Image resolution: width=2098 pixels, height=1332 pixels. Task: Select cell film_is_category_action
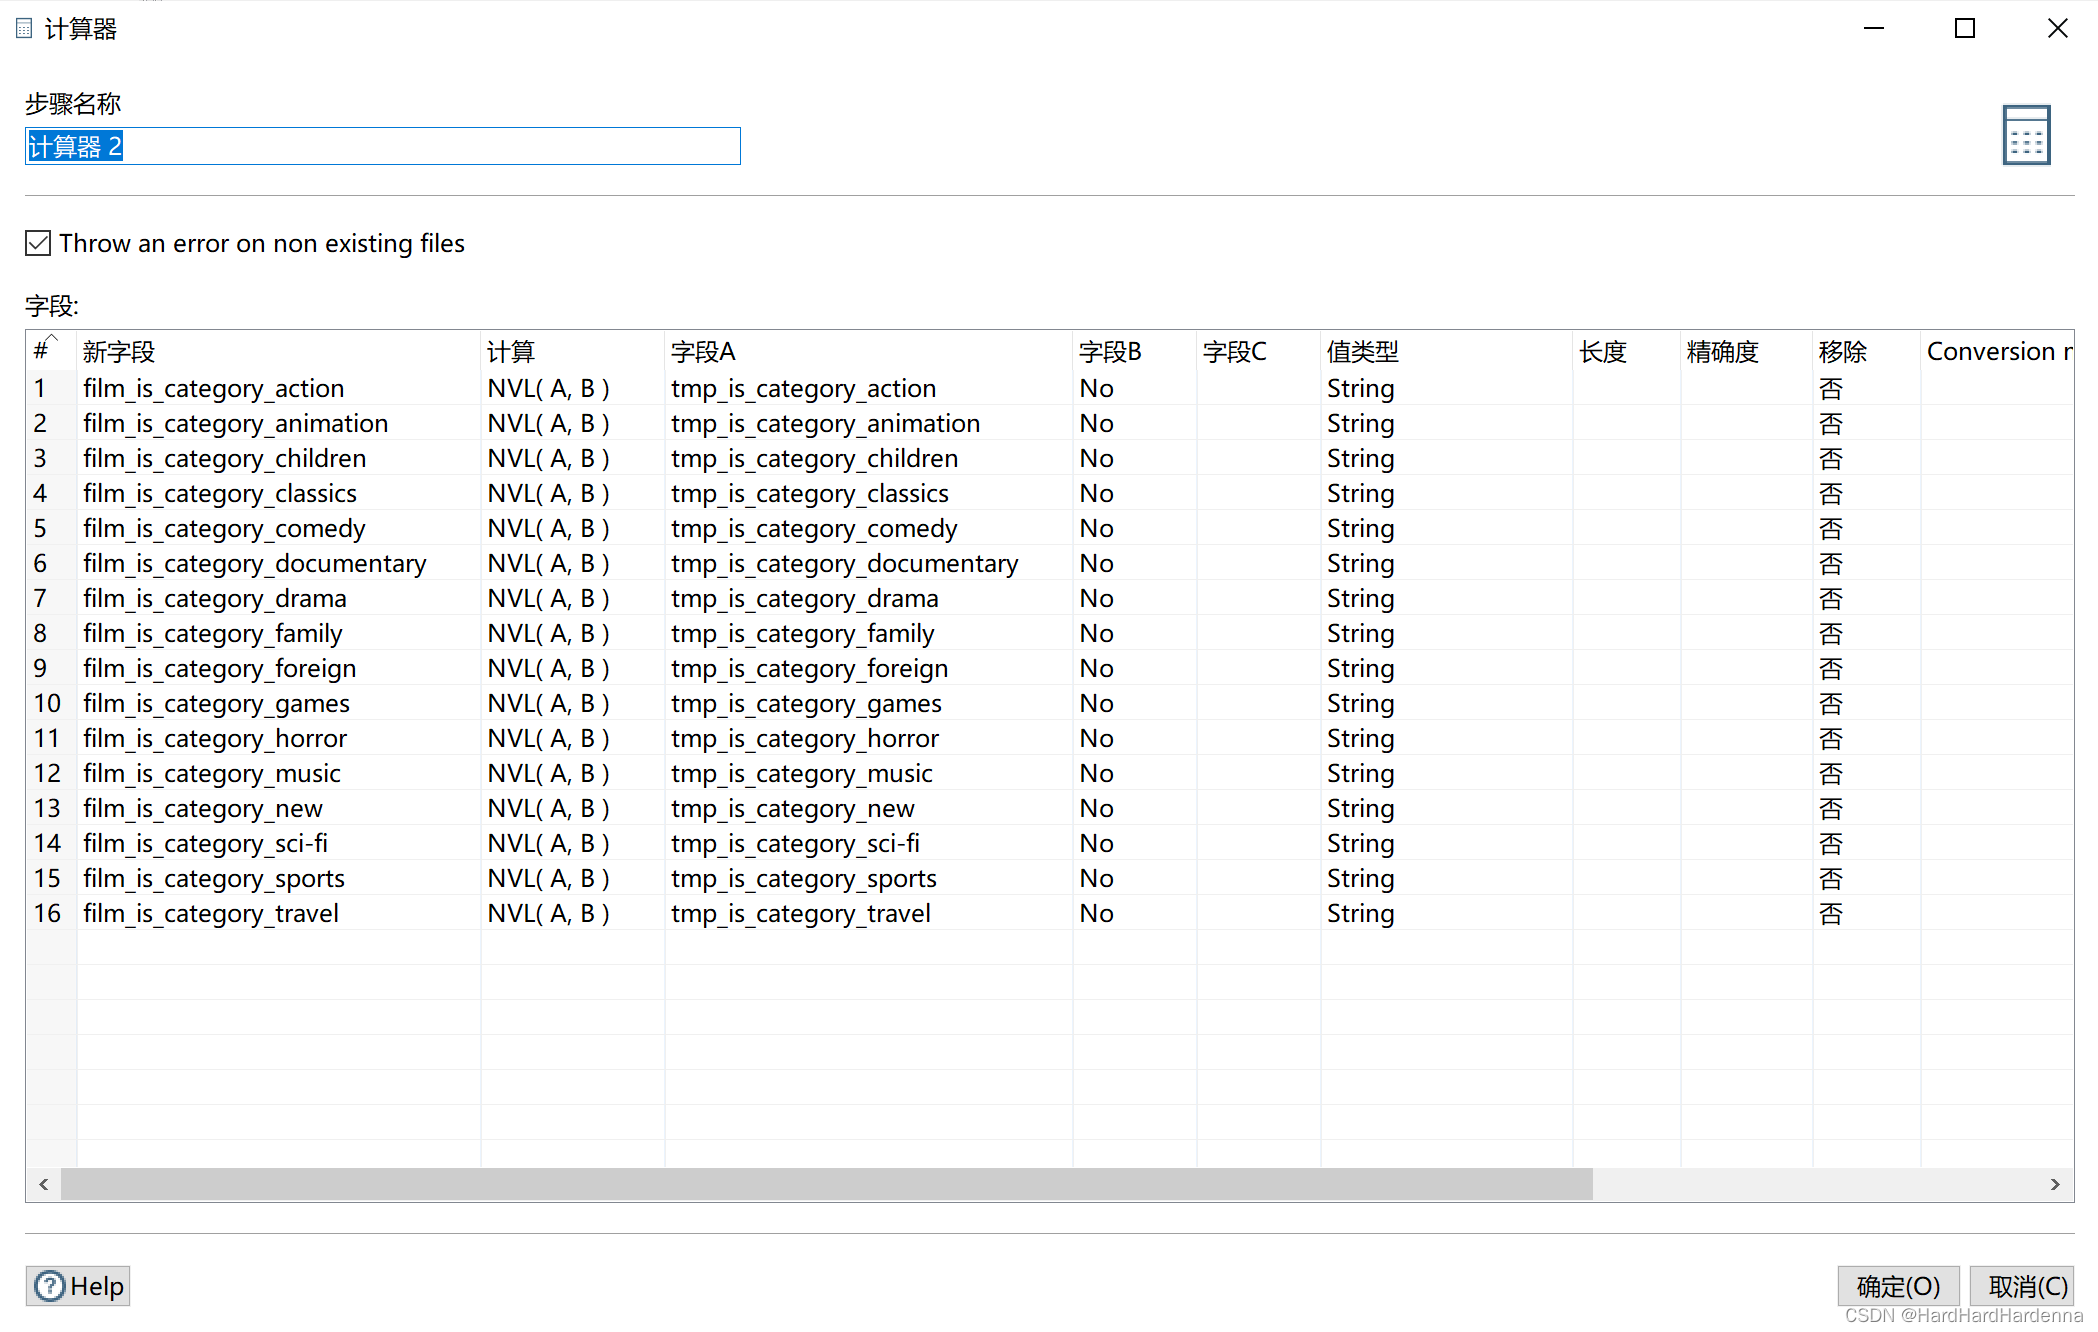(279, 388)
